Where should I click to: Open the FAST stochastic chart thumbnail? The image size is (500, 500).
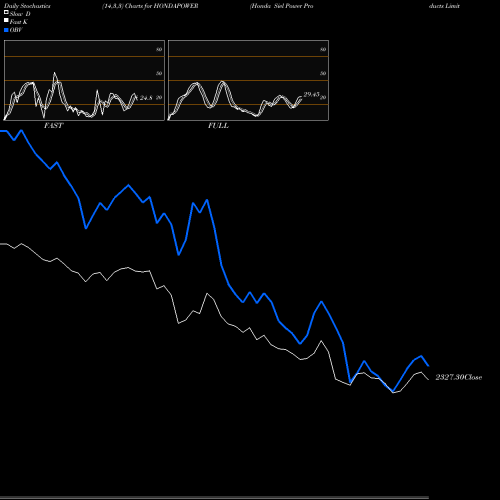pyautogui.click(x=84, y=80)
